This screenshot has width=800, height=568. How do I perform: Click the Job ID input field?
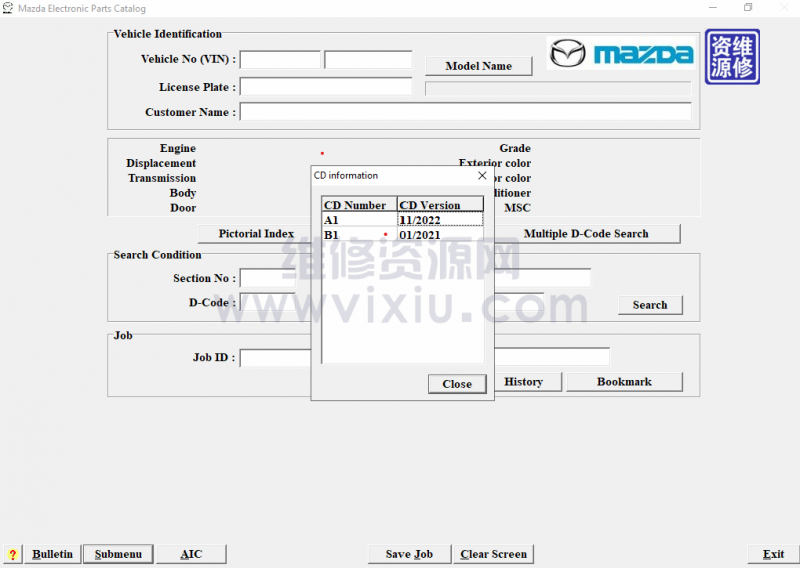(x=276, y=357)
